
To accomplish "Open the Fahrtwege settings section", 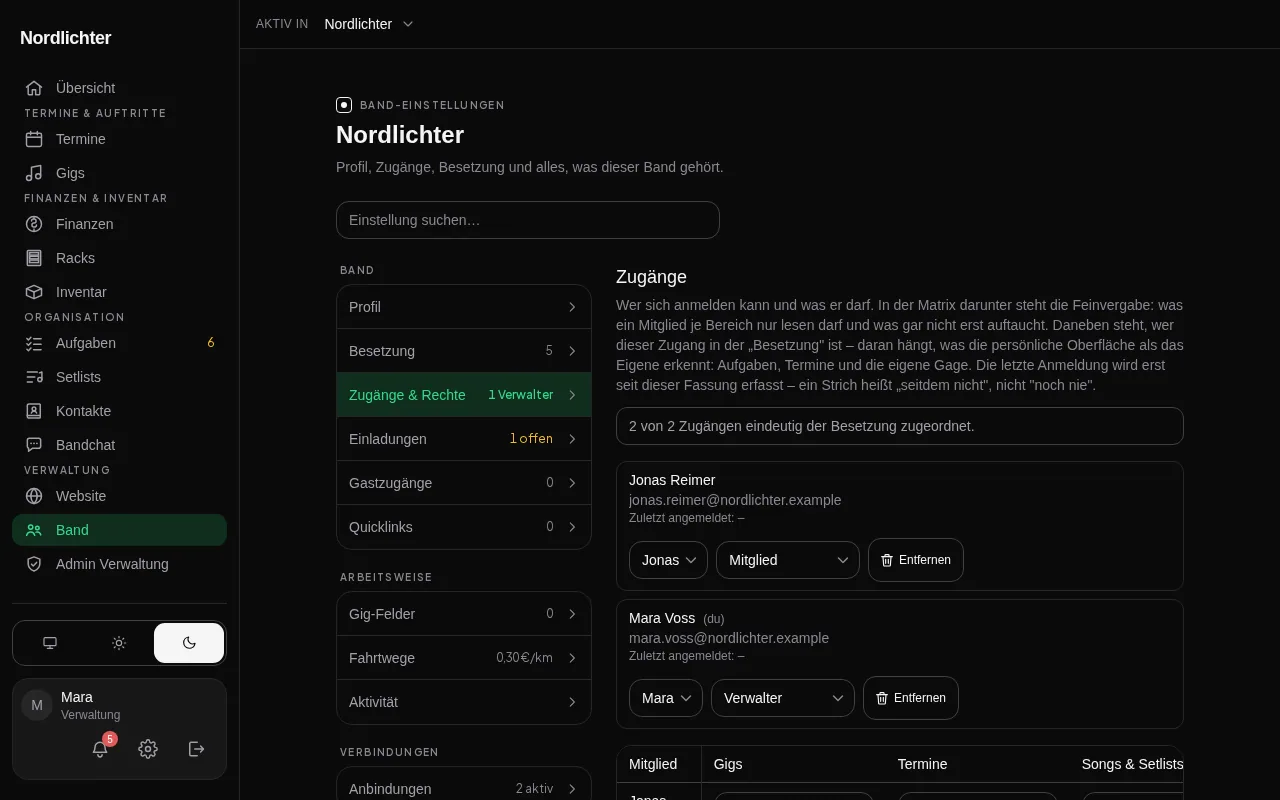I will pos(464,658).
